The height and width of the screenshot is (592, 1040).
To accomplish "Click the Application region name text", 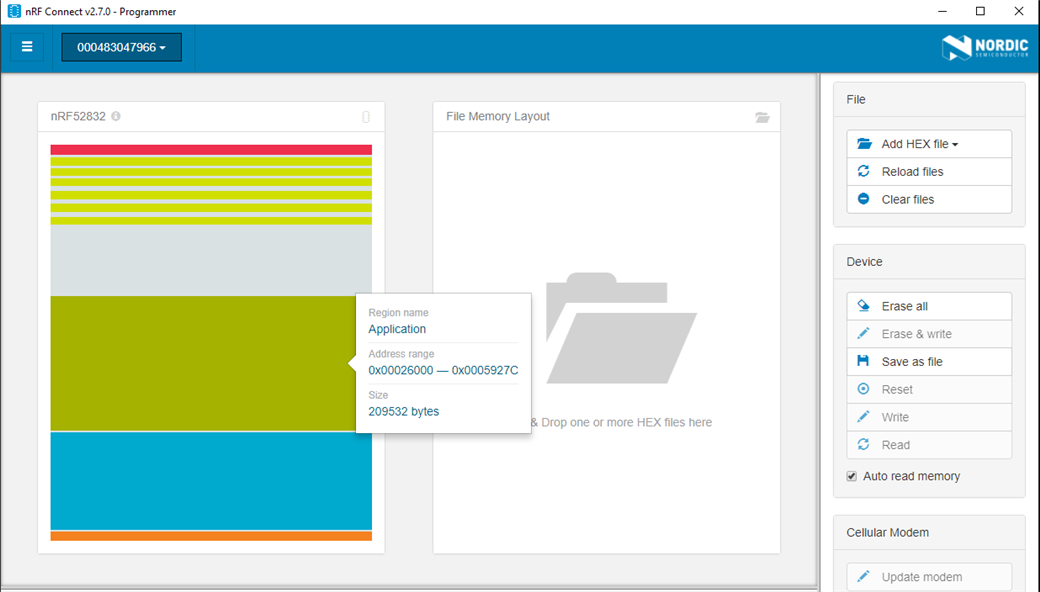I will [397, 329].
